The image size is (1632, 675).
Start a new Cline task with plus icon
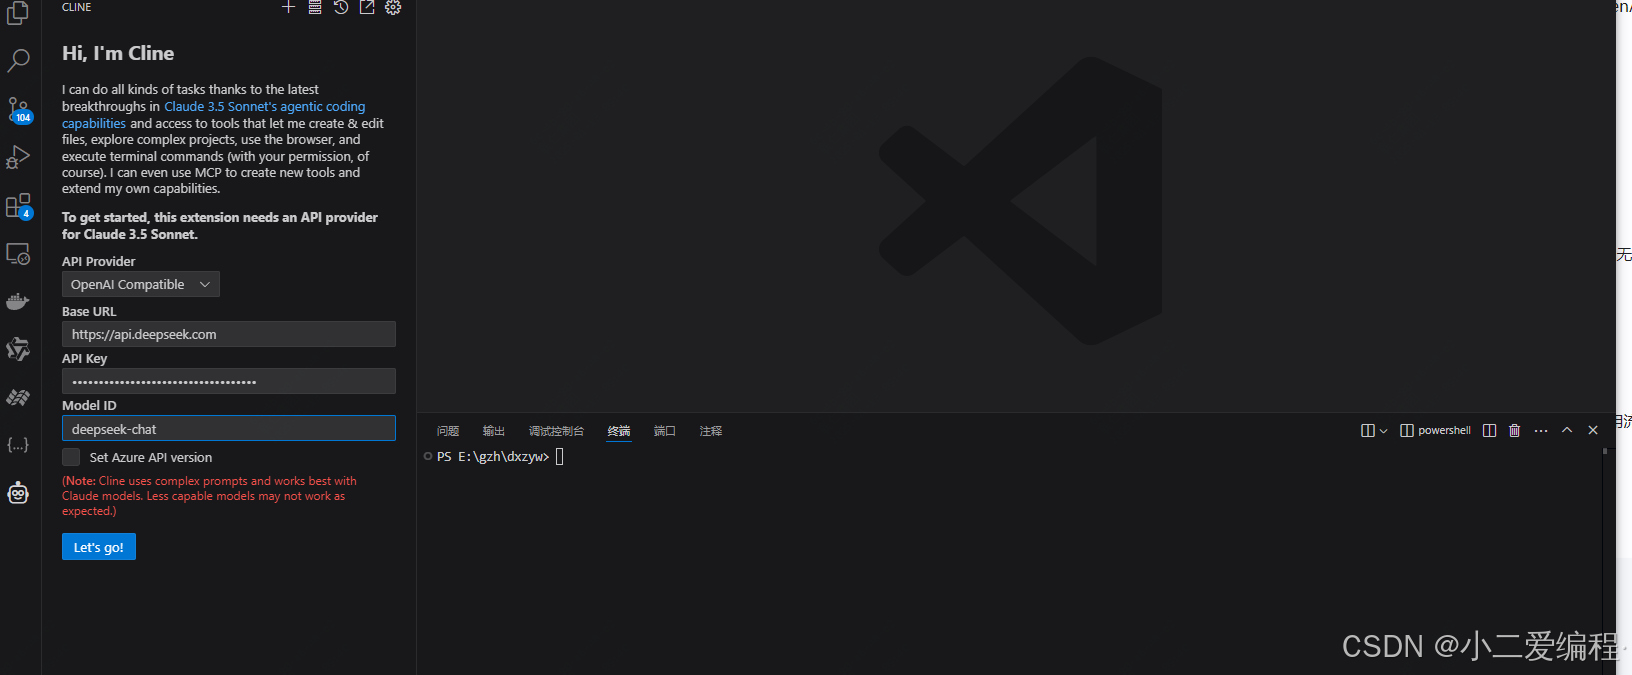(x=289, y=7)
